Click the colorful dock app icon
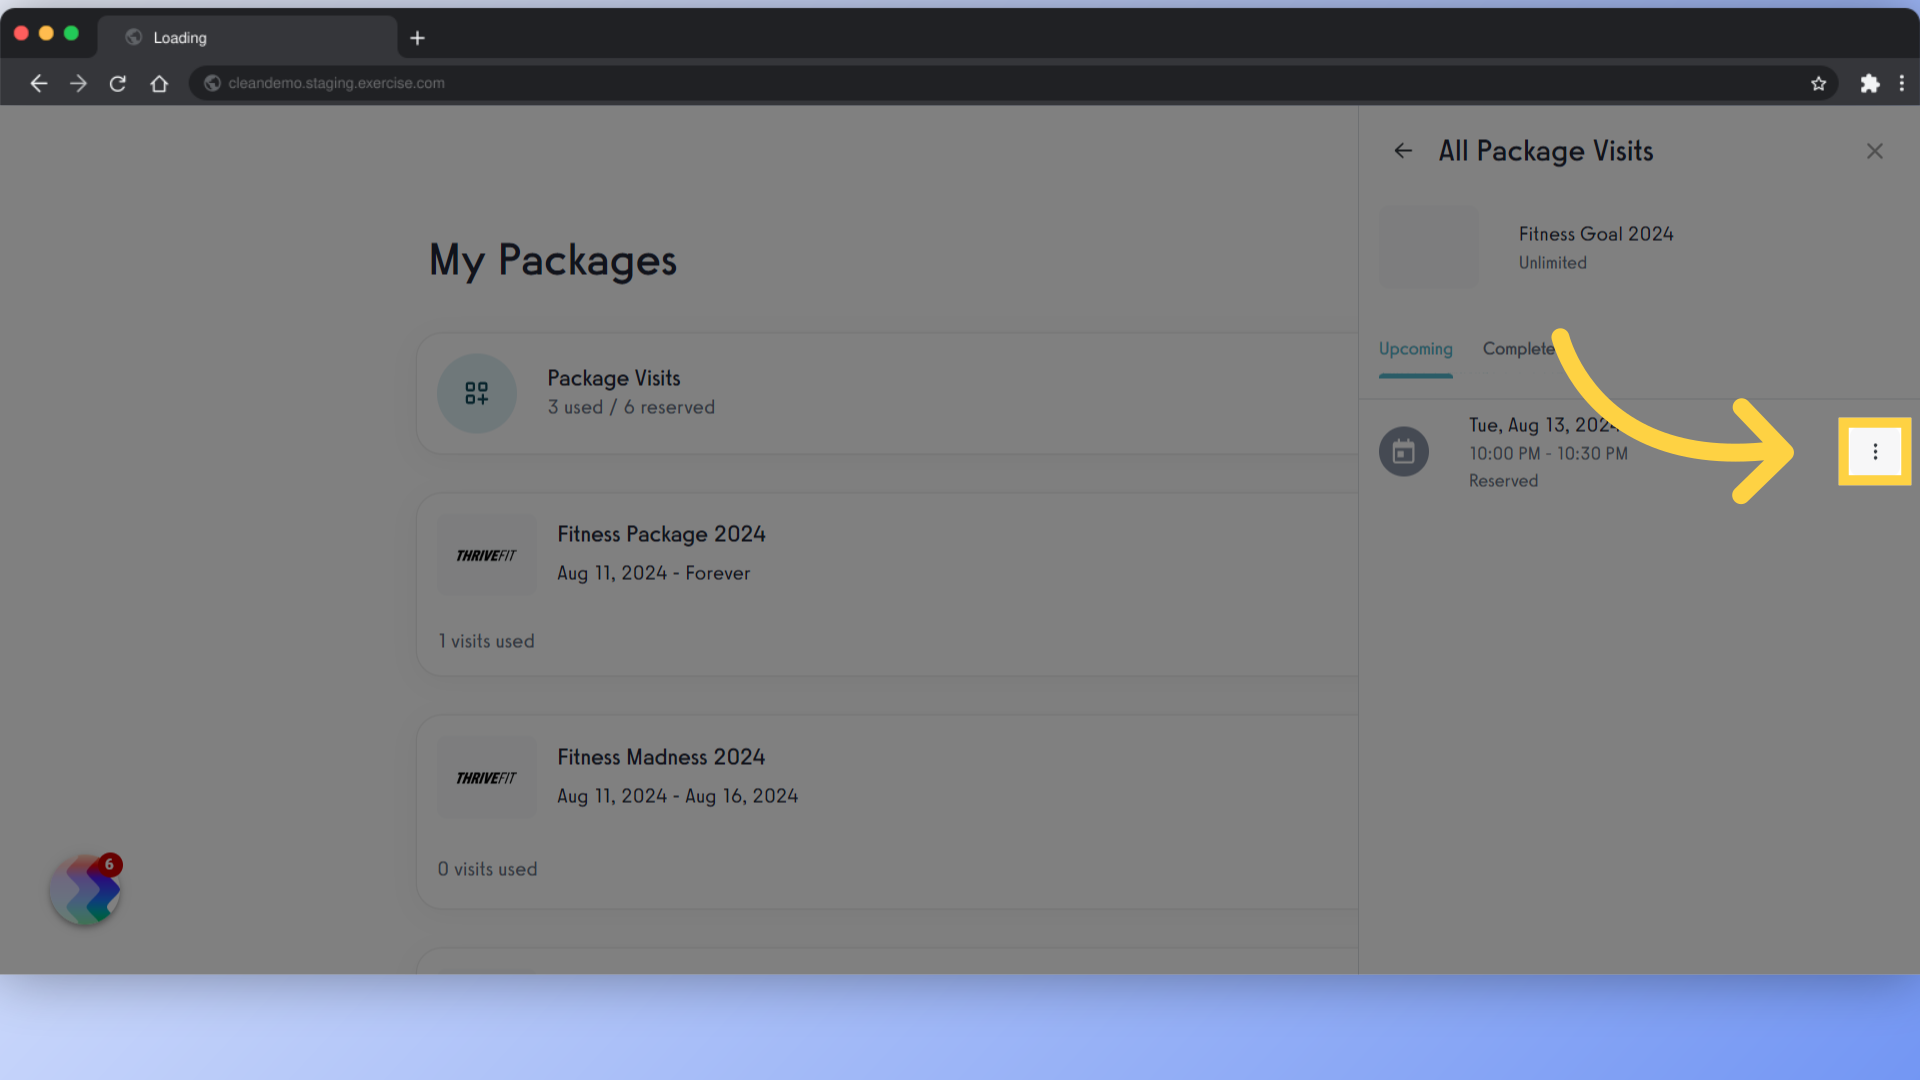This screenshot has width=1920, height=1080. coord(84,890)
